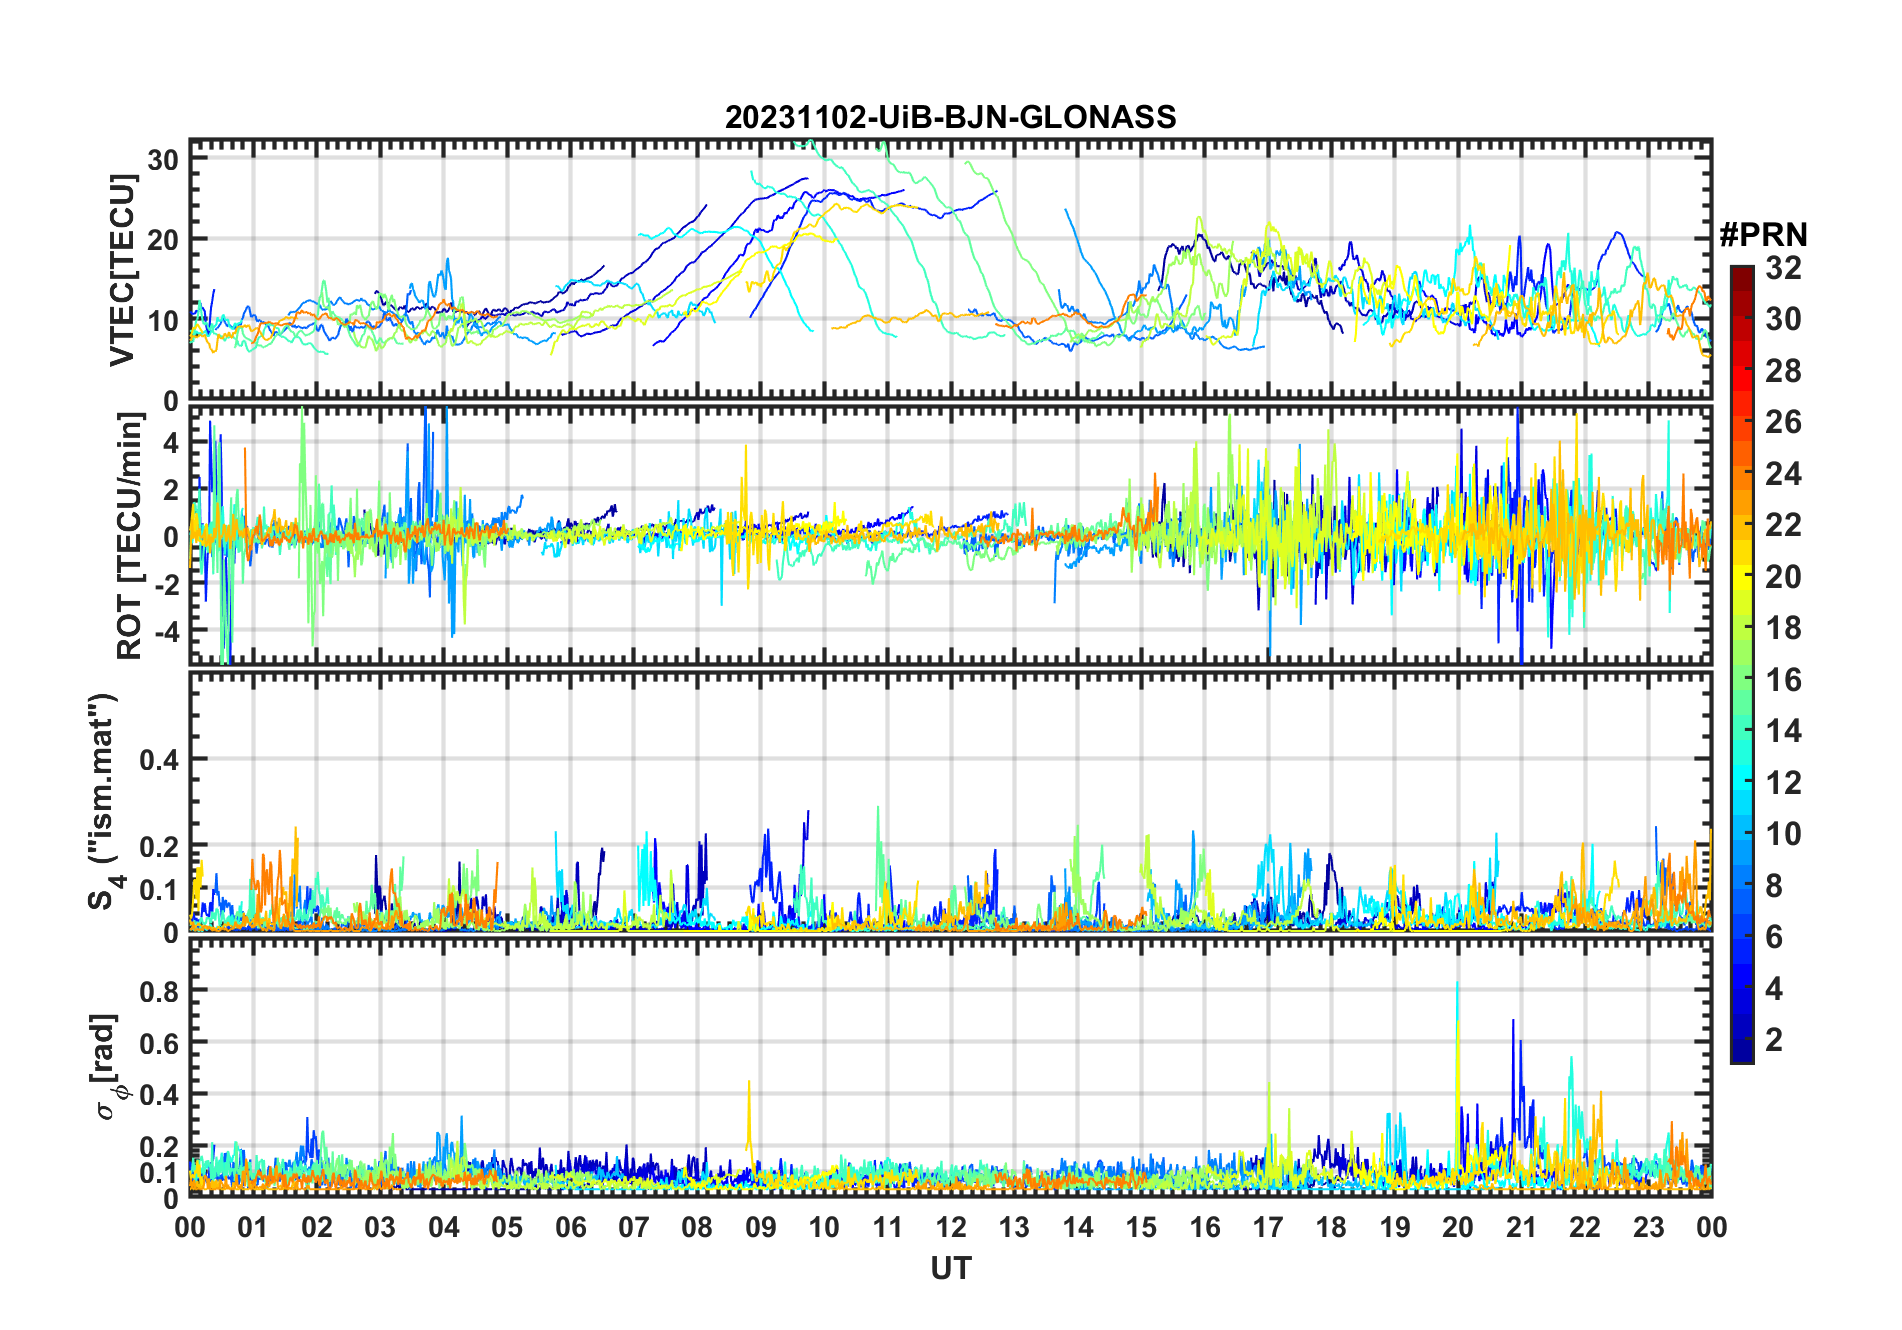Select the UT axis tick label "07"
The width and height of the screenshot is (1902, 1330).
[634, 1228]
